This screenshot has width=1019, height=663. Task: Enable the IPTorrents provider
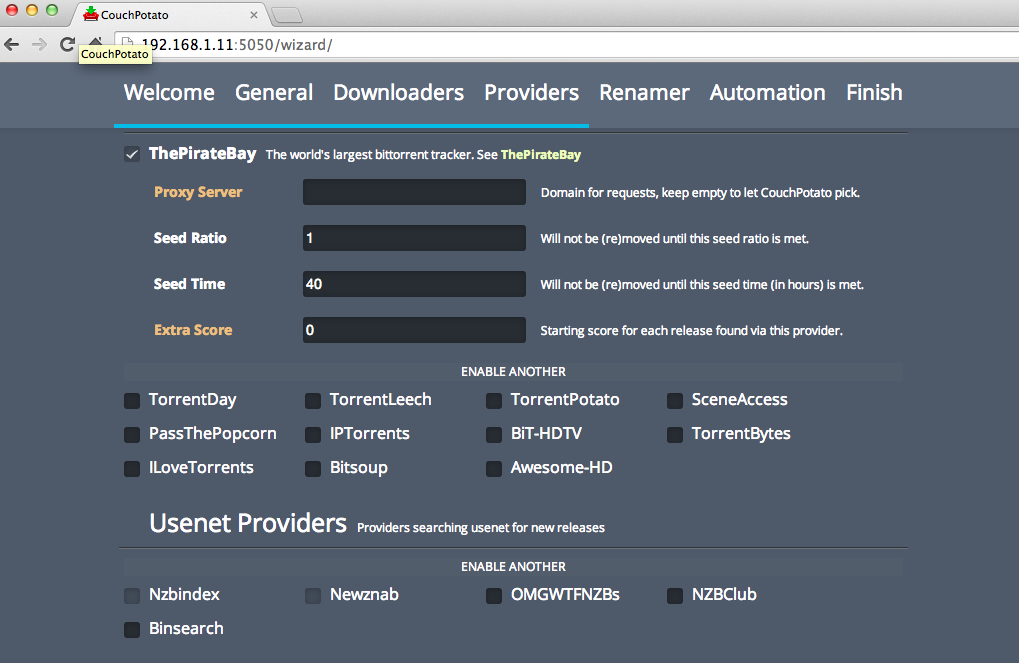coord(313,434)
